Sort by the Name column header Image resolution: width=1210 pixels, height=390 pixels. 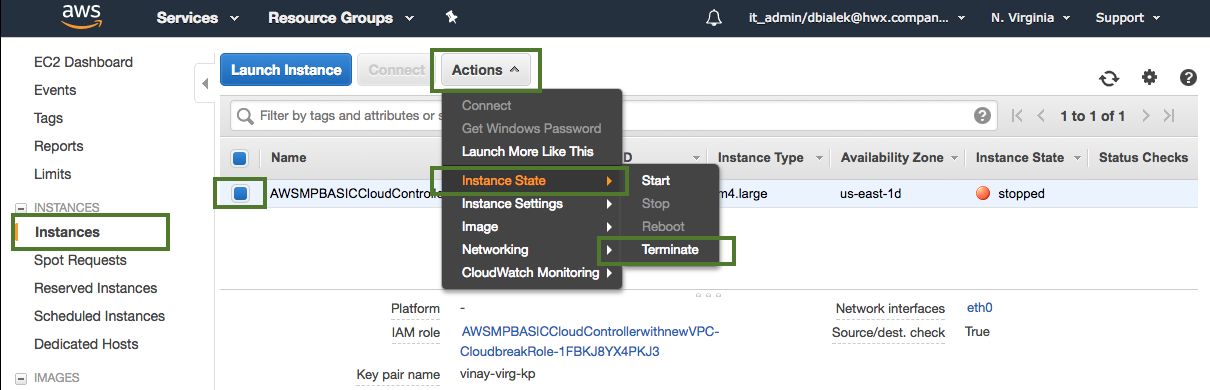[x=288, y=158]
